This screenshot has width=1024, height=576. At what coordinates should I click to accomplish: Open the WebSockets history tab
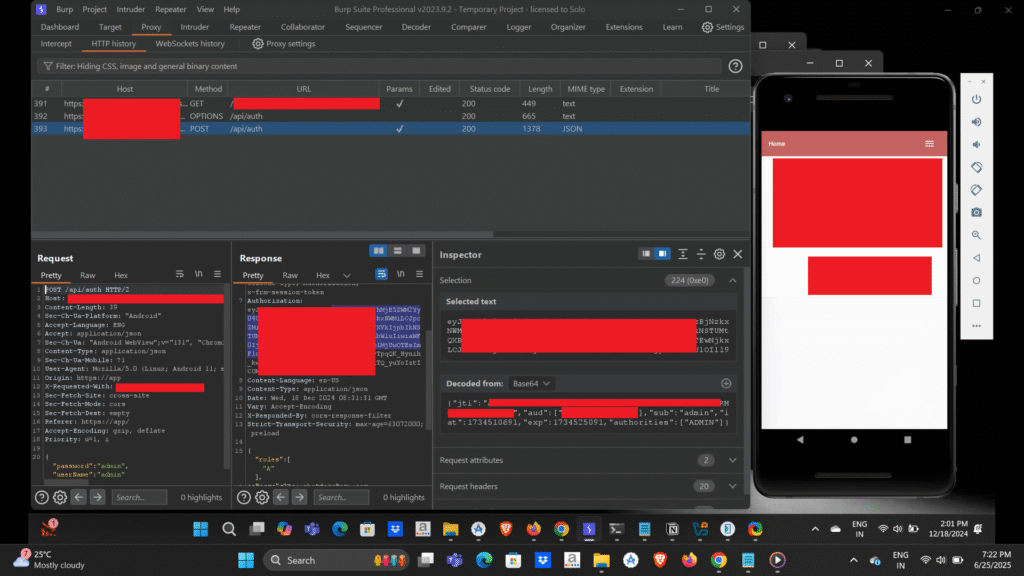190,44
